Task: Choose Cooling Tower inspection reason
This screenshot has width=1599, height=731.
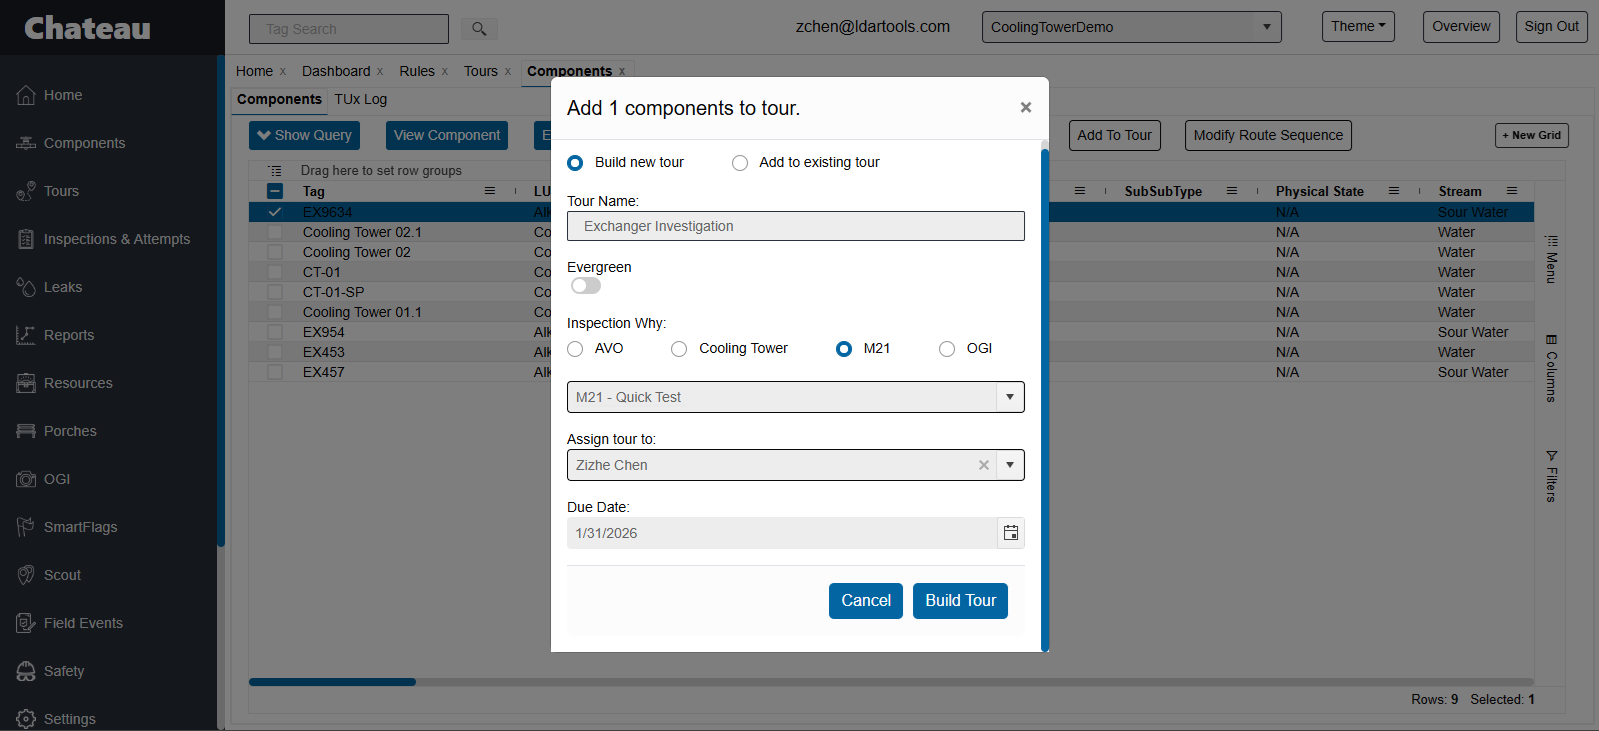Action: [679, 349]
